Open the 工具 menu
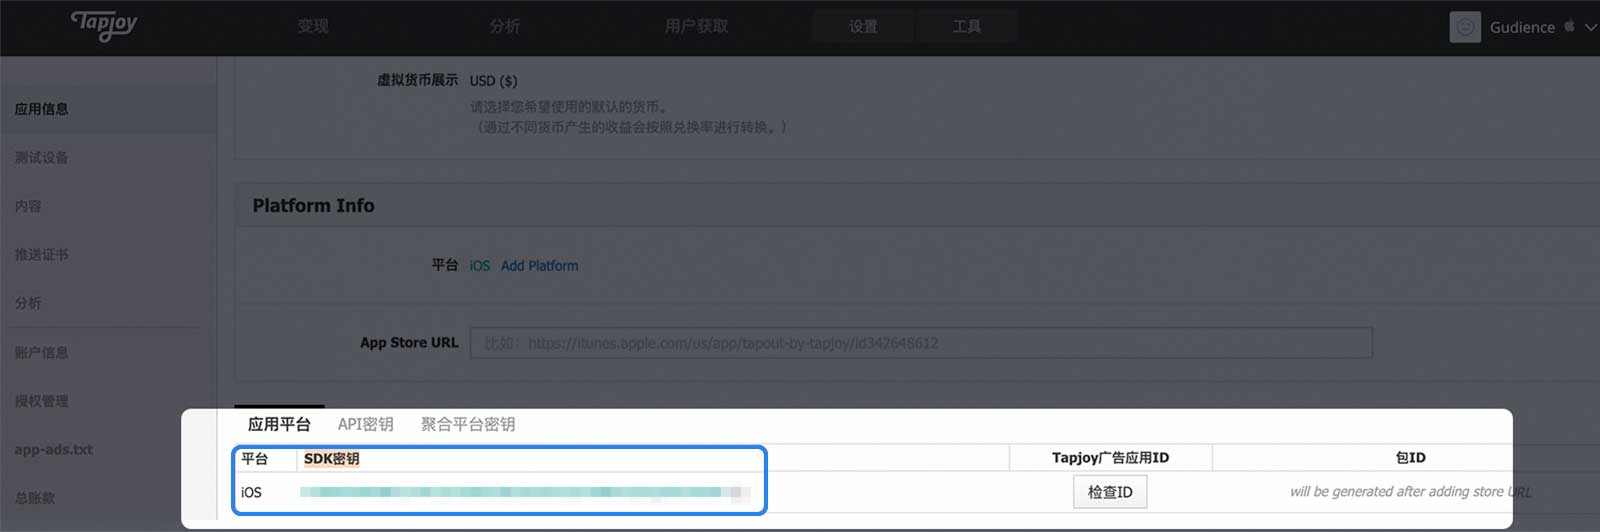 [966, 26]
